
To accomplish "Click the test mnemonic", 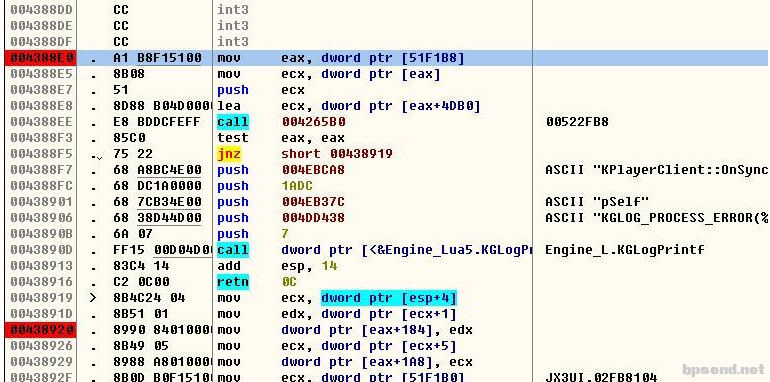I will coord(233,137).
